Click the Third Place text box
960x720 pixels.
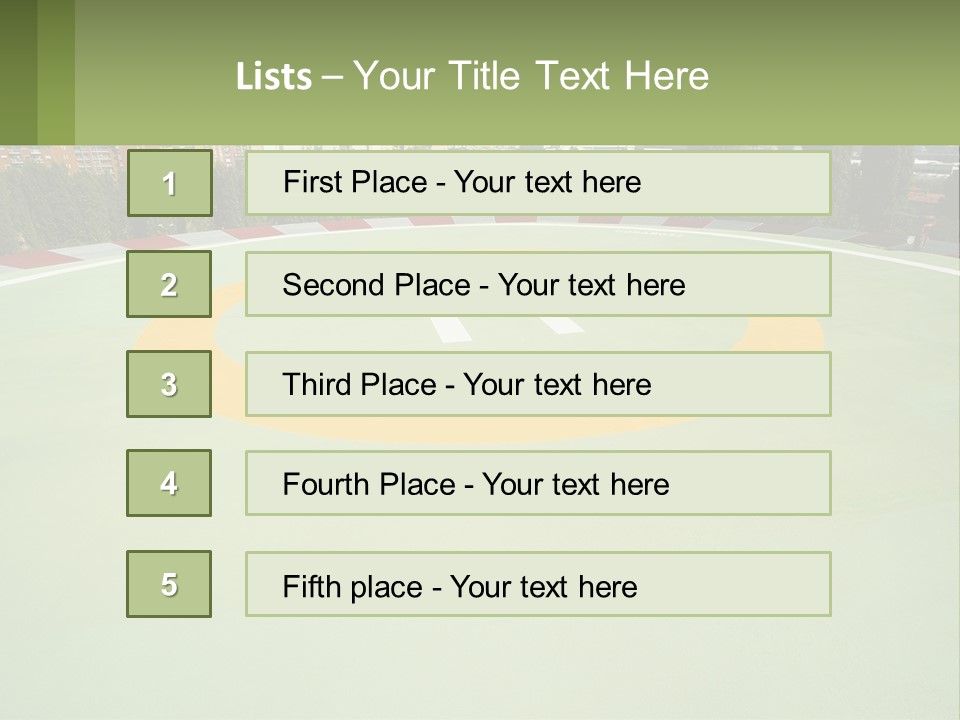(538, 384)
